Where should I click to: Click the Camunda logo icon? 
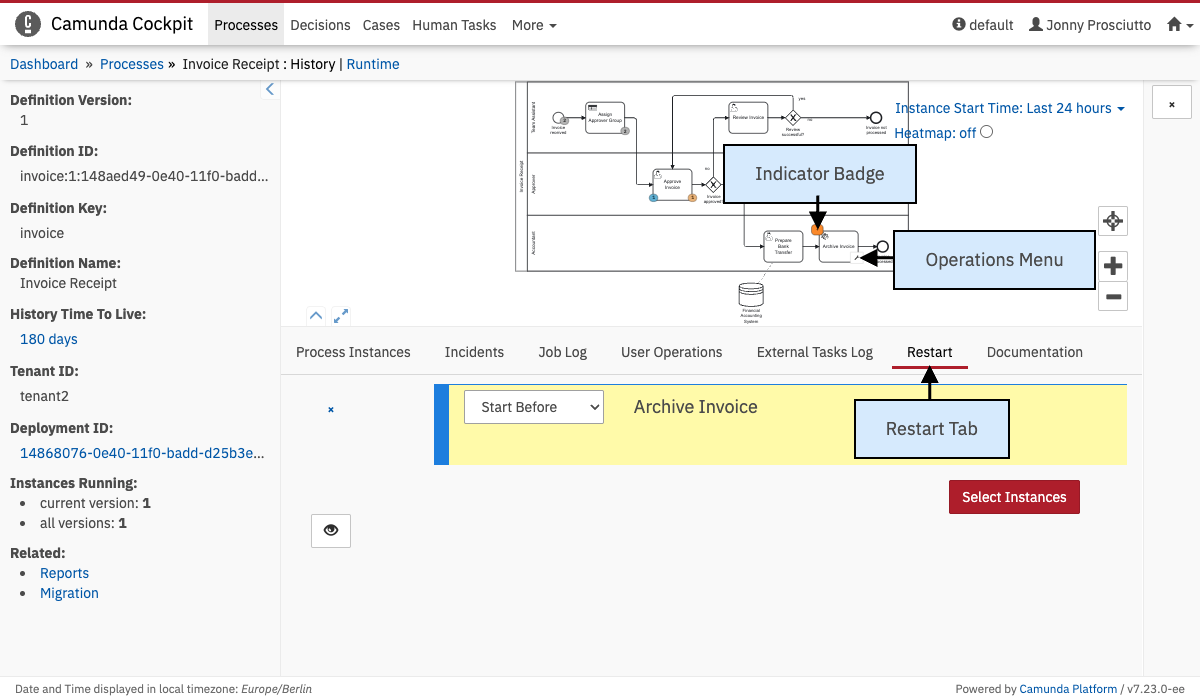(29, 24)
